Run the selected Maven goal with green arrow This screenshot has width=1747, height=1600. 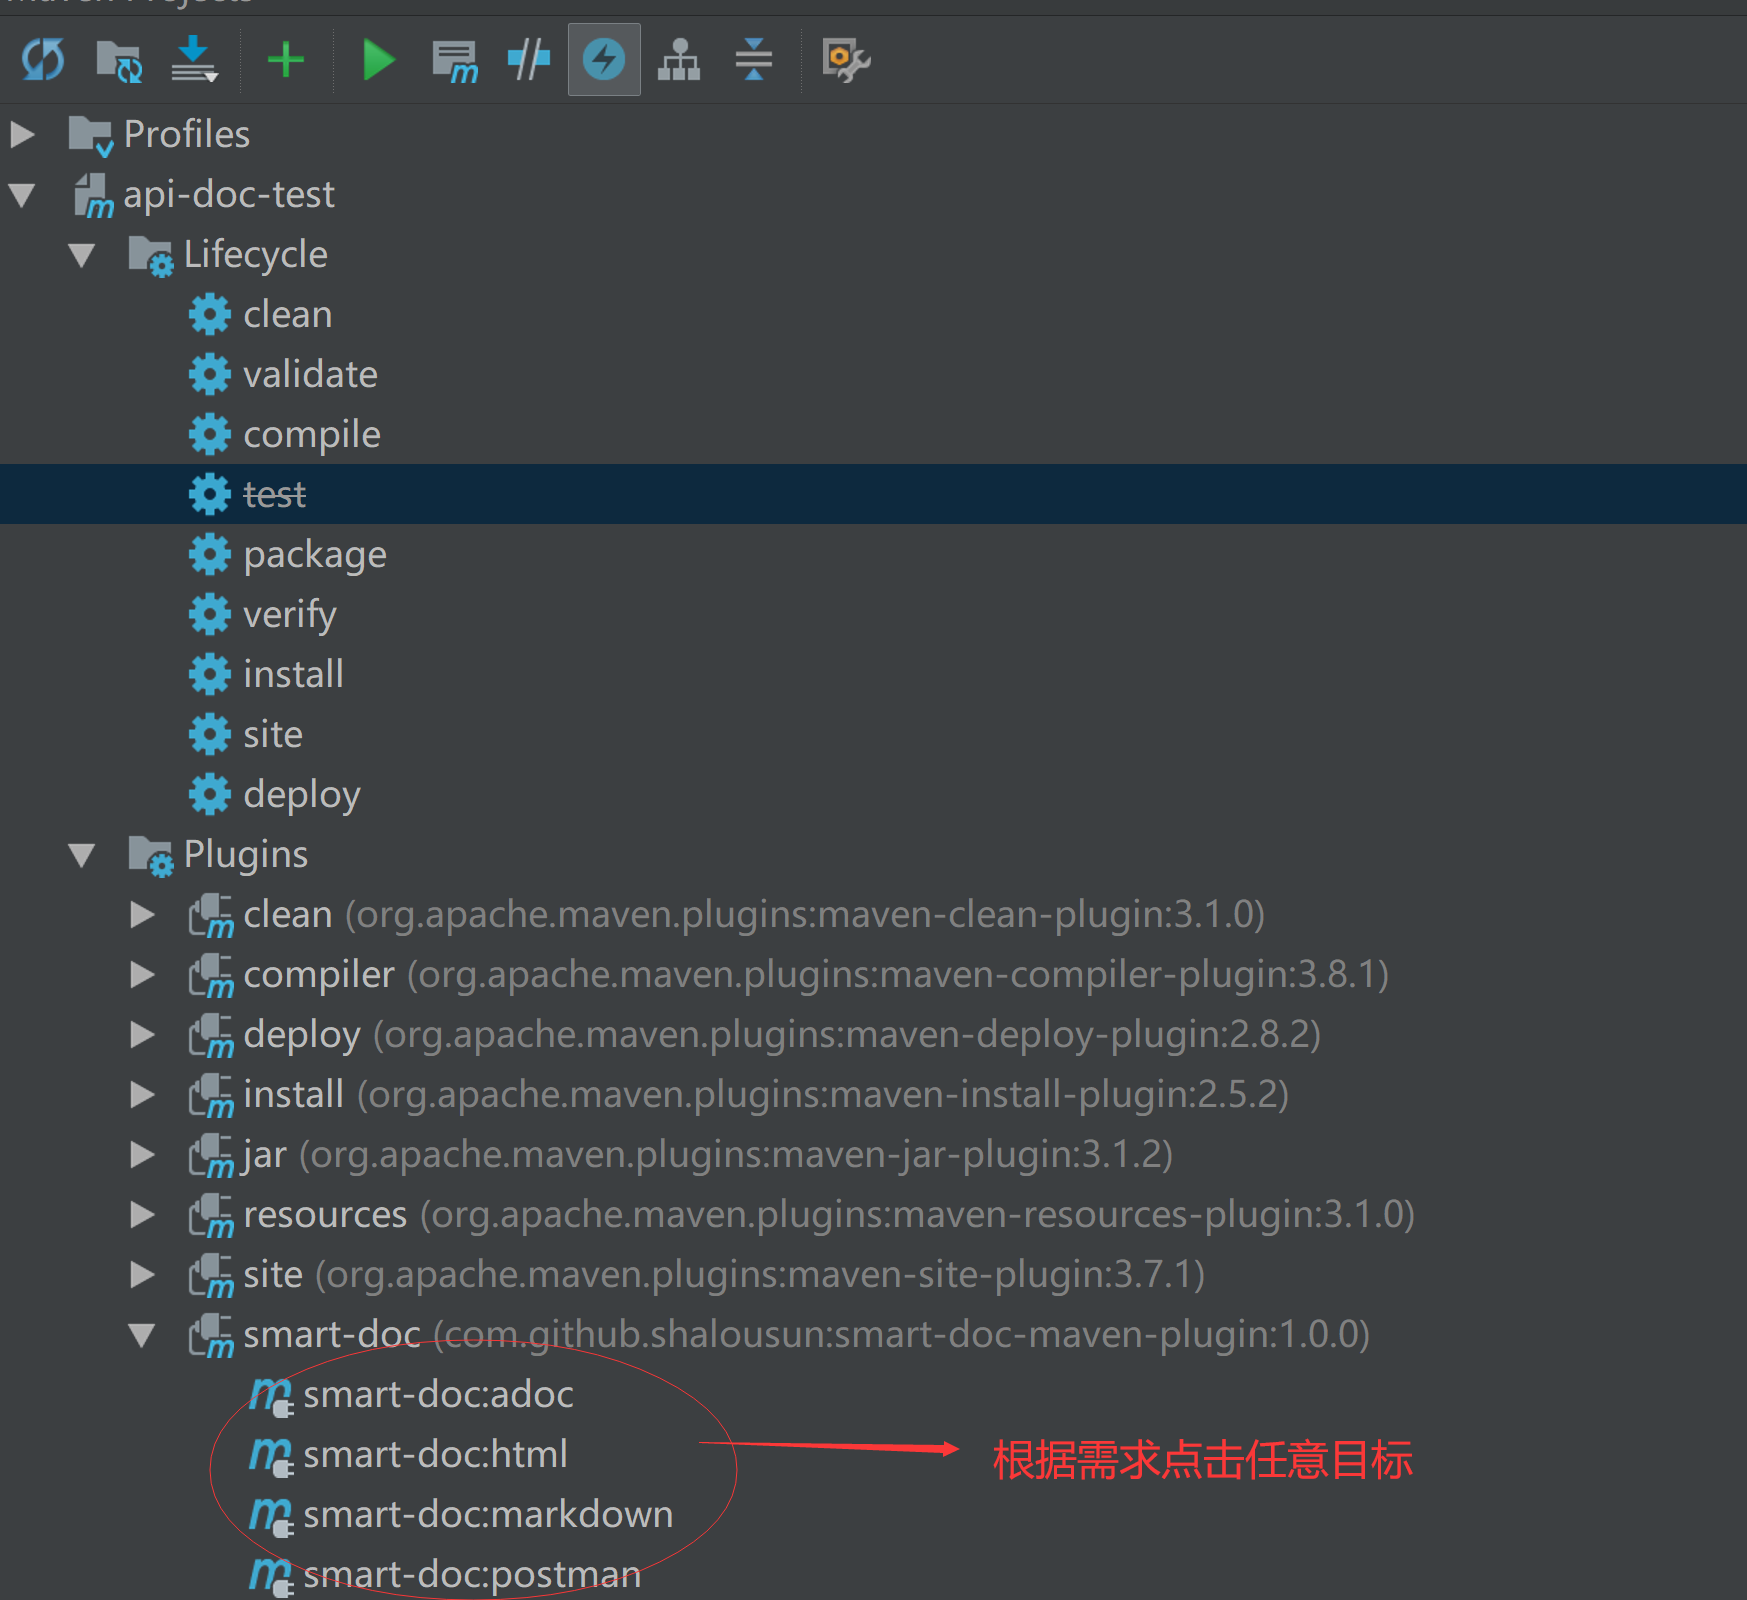pyautogui.click(x=378, y=60)
